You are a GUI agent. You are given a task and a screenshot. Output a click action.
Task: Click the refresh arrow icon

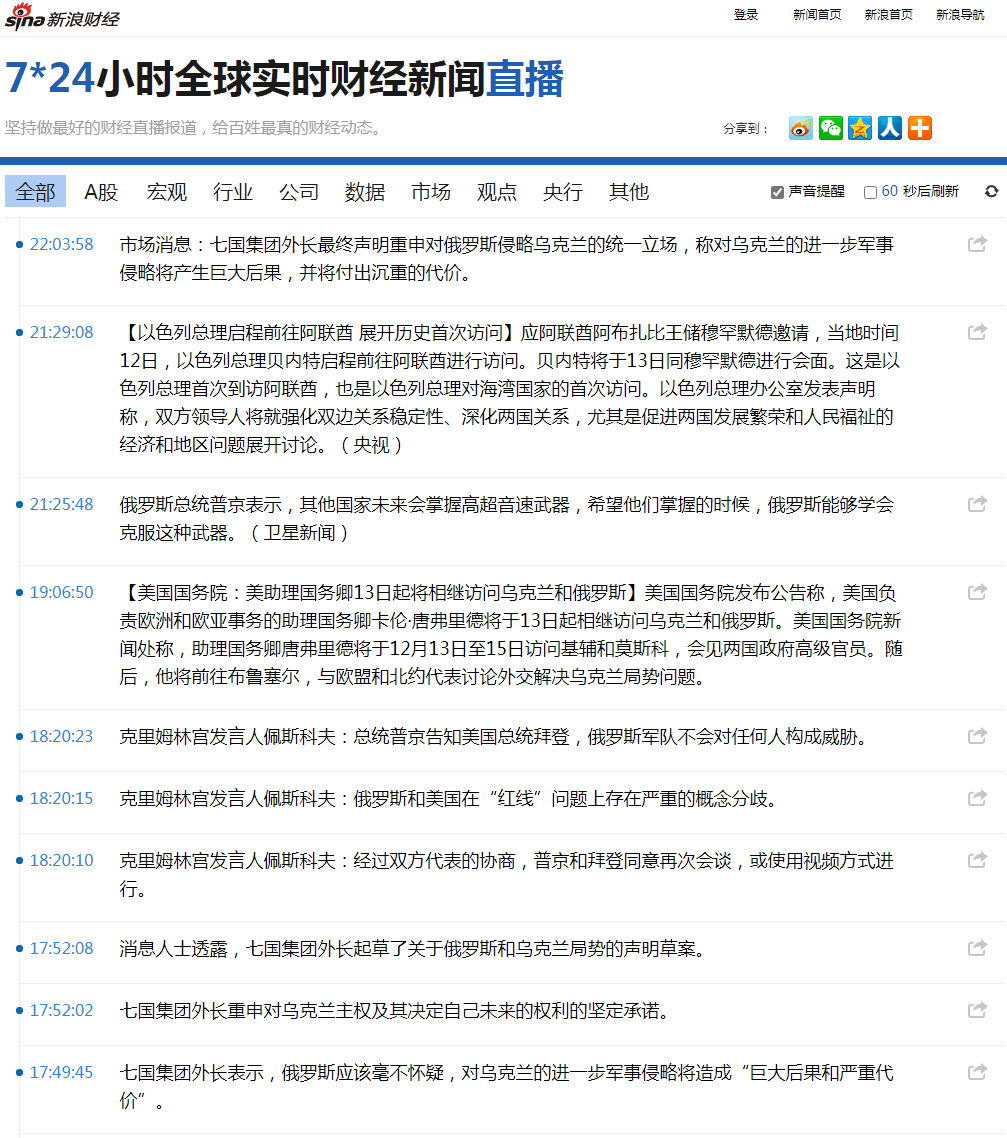tap(991, 192)
